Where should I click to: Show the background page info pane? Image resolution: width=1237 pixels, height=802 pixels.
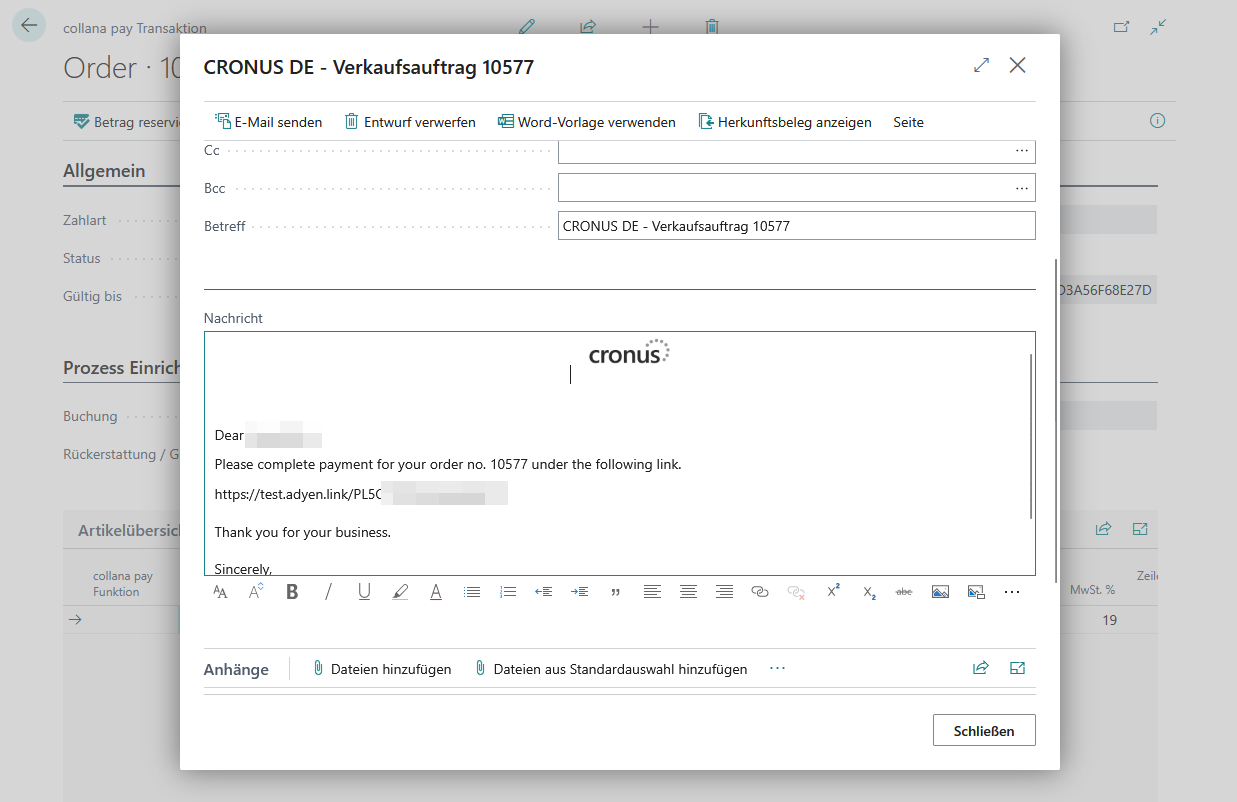tap(1158, 121)
